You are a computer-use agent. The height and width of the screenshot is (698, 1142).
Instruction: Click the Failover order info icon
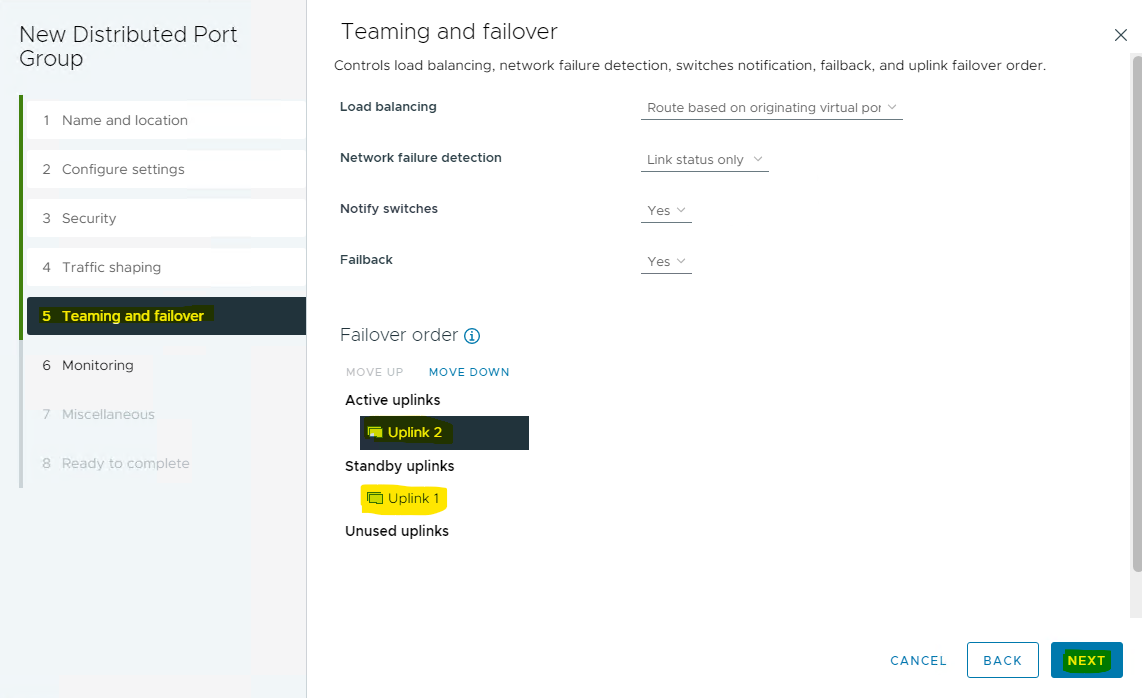click(x=473, y=336)
